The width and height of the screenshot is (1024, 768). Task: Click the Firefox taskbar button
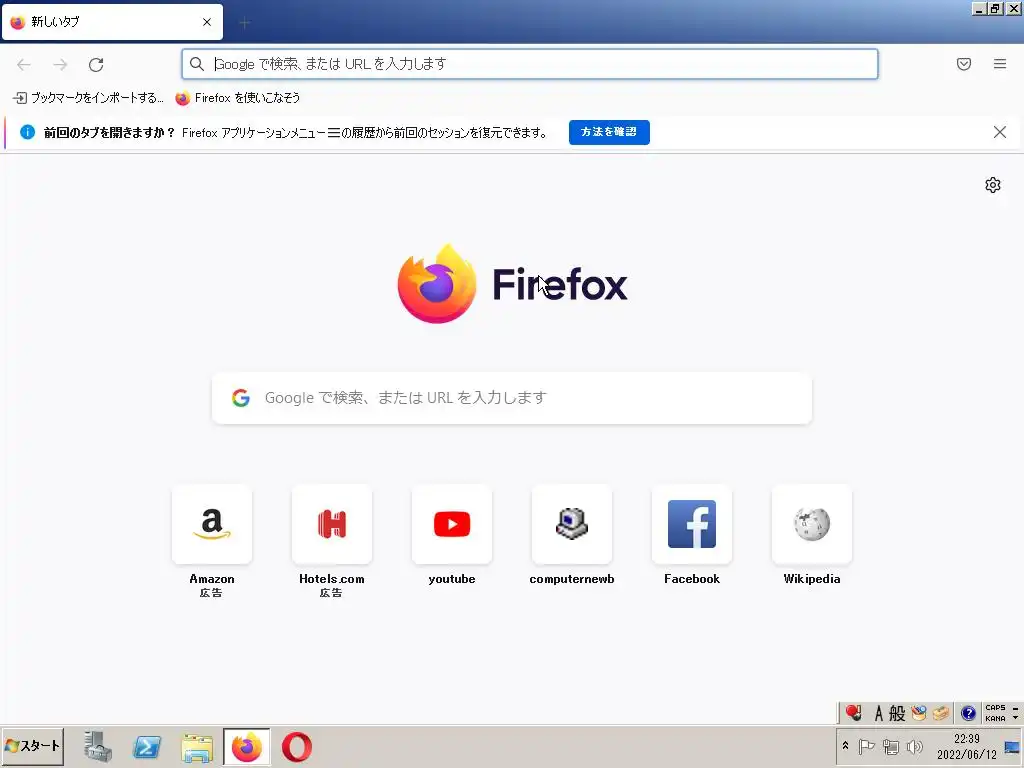point(246,746)
